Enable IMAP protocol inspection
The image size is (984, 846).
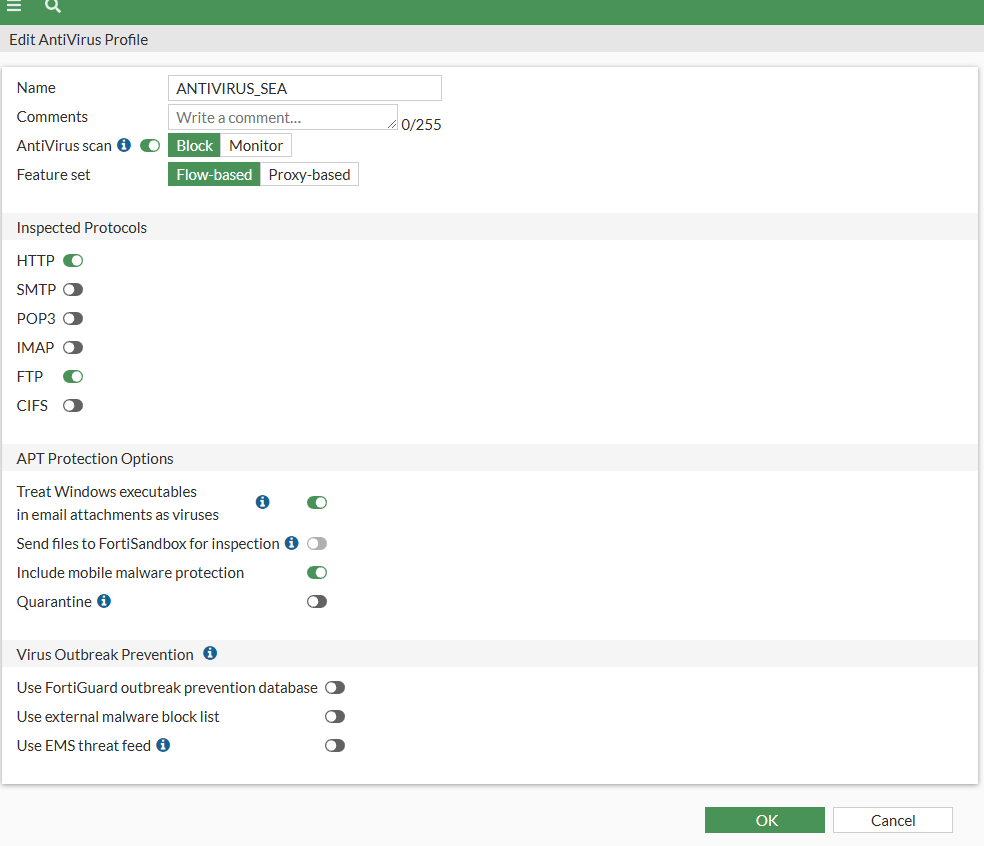coord(73,348)
